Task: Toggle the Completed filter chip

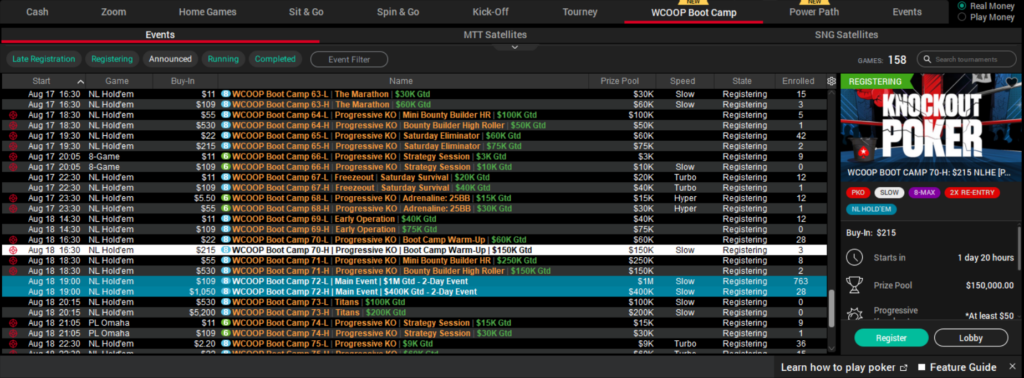Action: pos(275,59)
